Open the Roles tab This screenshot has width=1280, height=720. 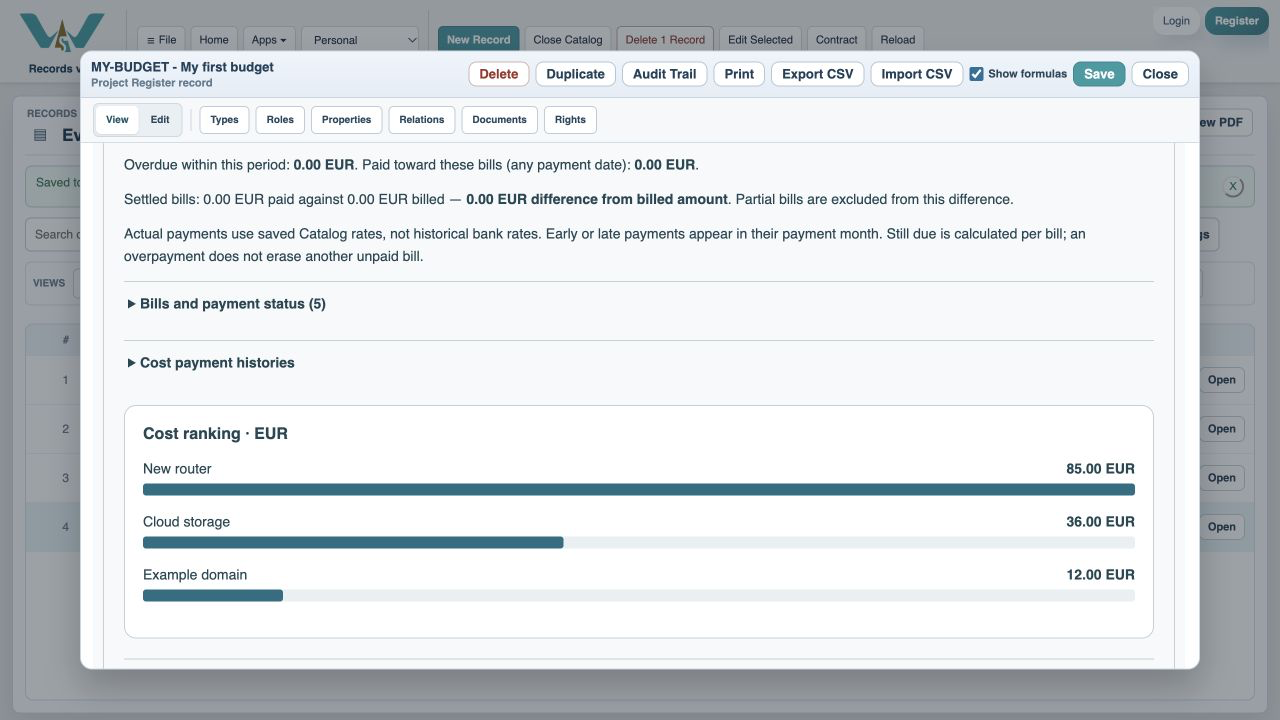click(x=280, y=120)
